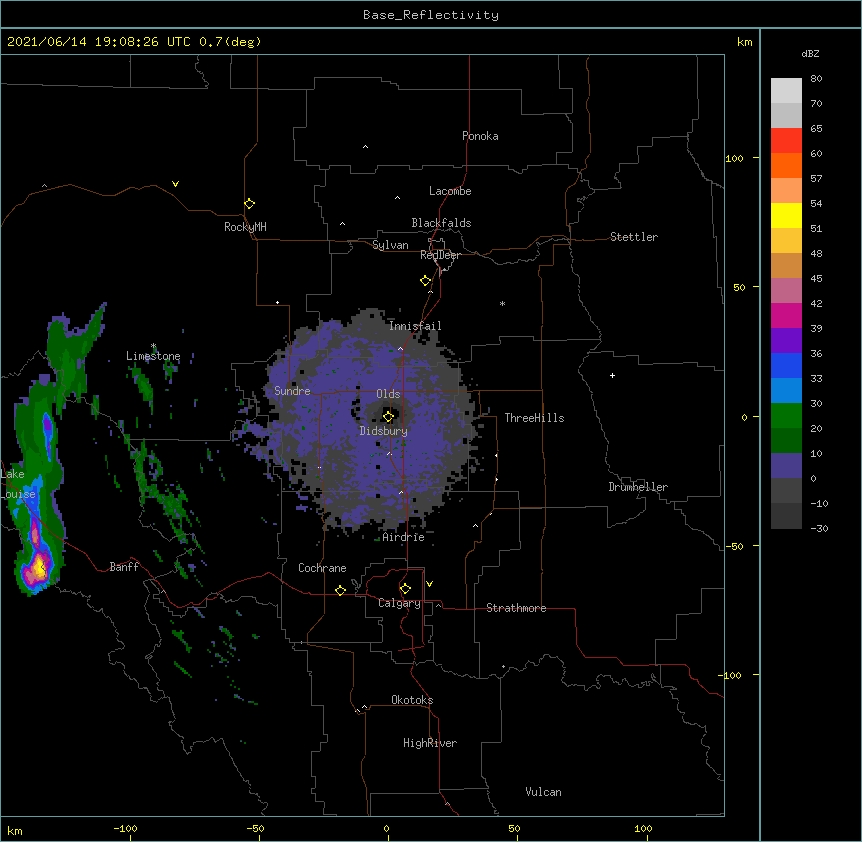862x842 pixels.
Task: Click the Limestone label
Action: (x=153, y=356)
